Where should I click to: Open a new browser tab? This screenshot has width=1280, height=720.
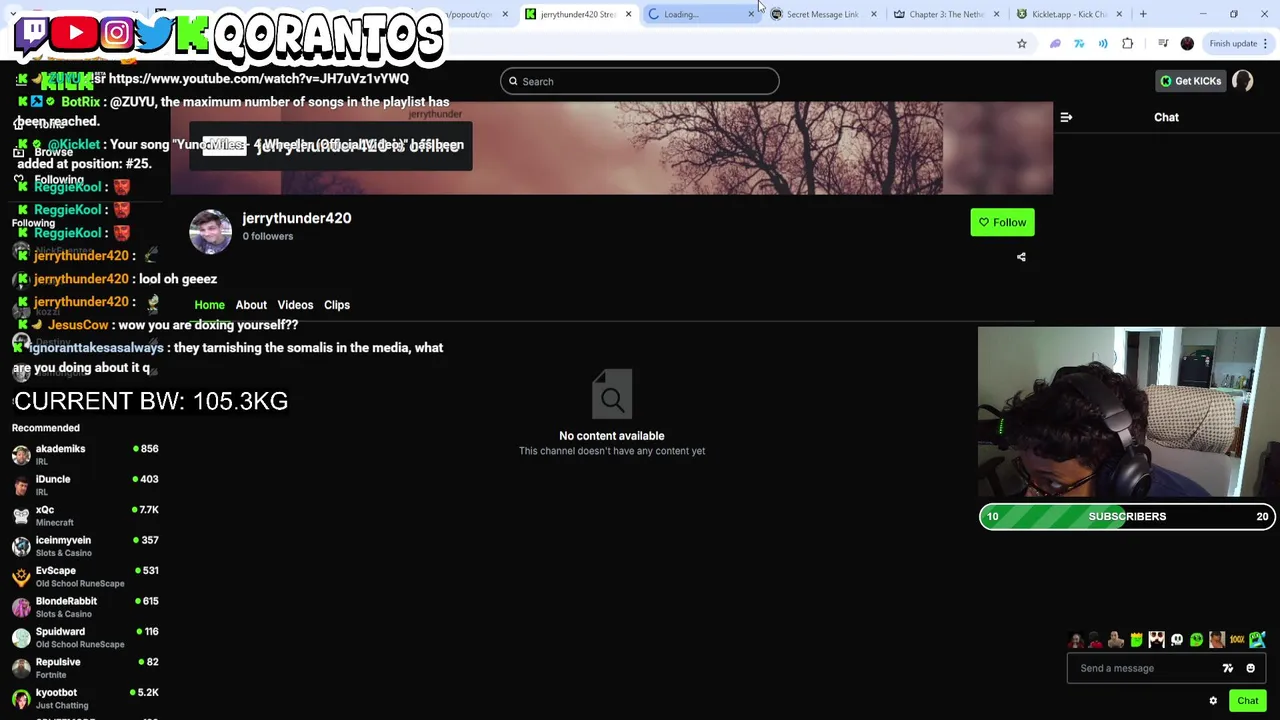1143,14
